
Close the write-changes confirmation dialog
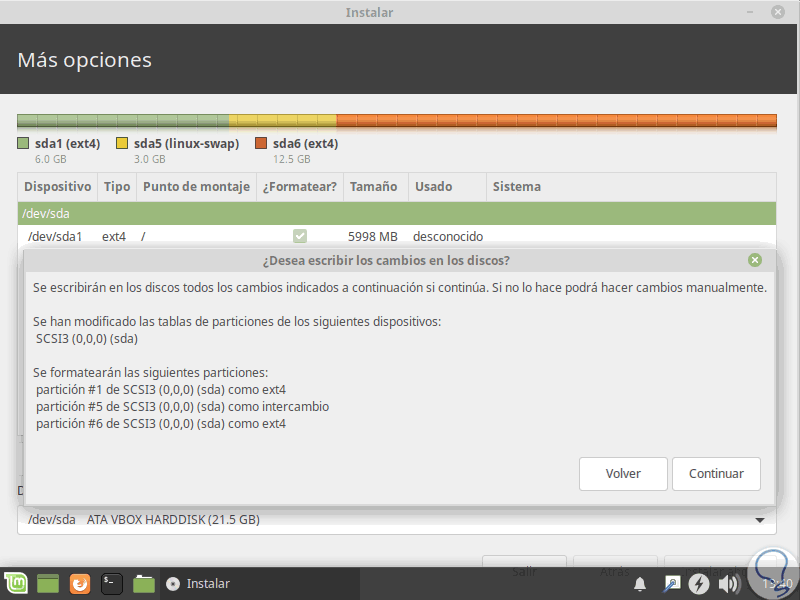tap(755, 260)
